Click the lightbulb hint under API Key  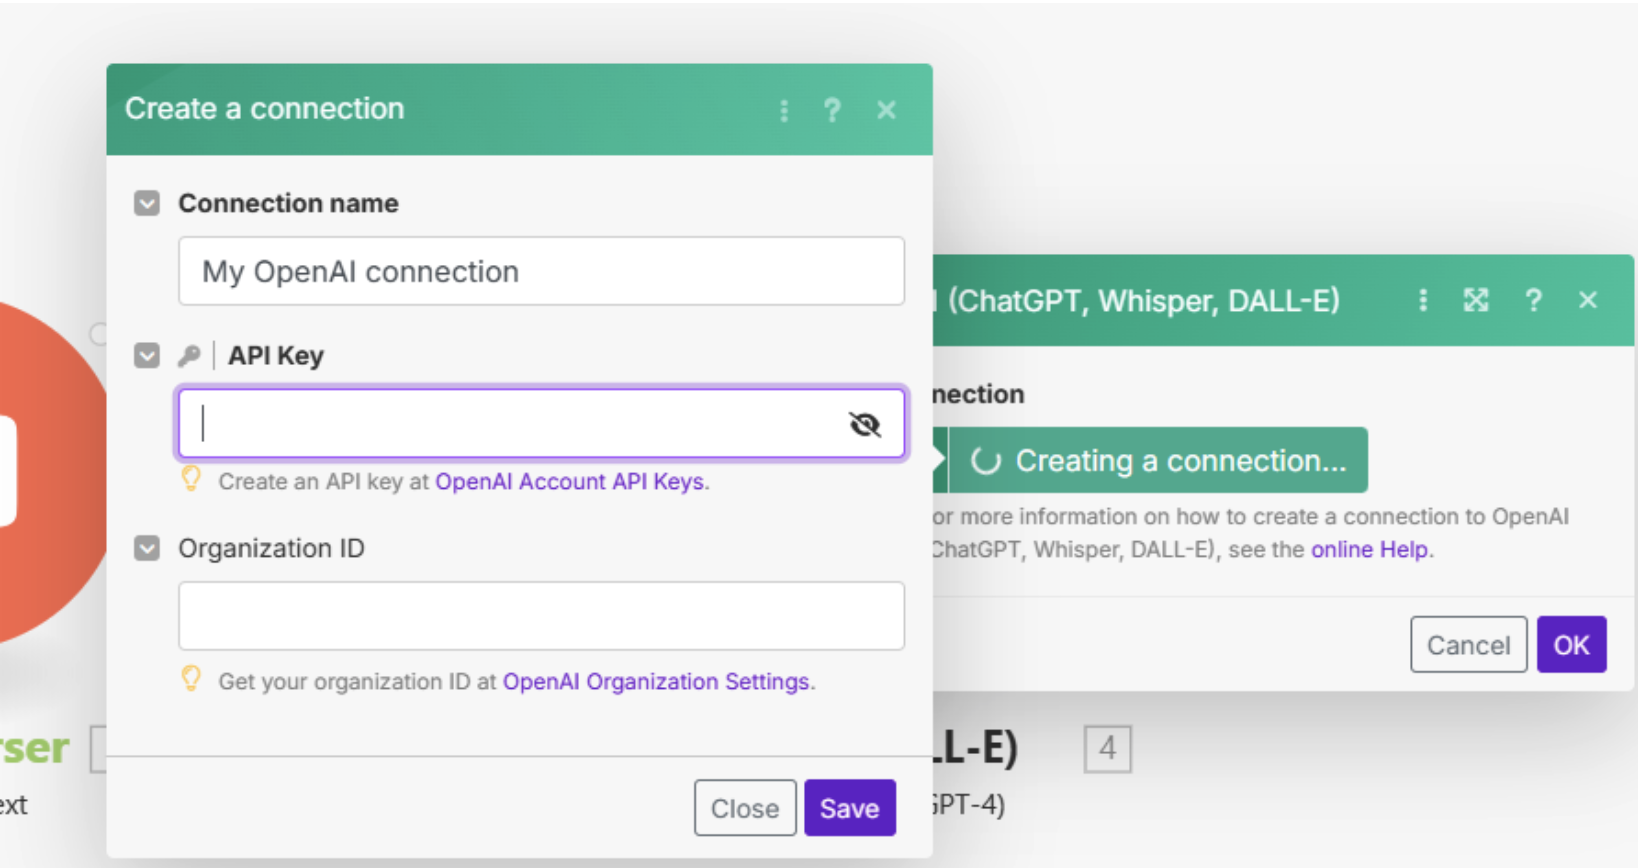tap(191, 480)
